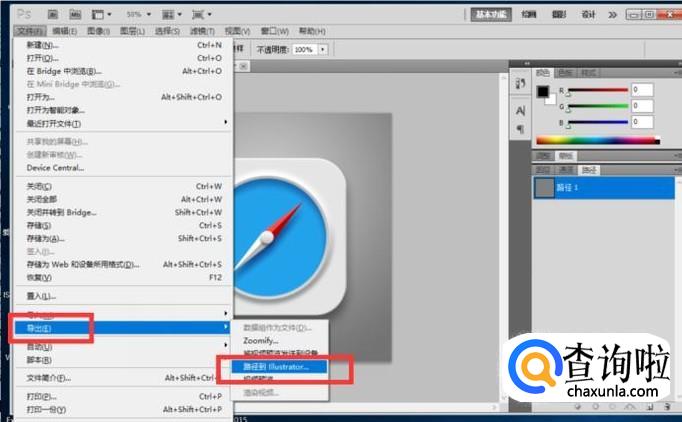Open the Screen Mode dropdown
682x422 pixels.
pos(201,15)
